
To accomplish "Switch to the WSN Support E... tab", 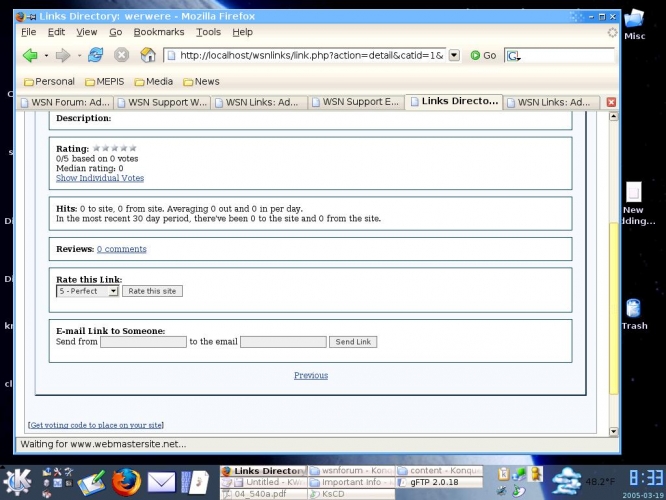I will click(x=356, y=102).
